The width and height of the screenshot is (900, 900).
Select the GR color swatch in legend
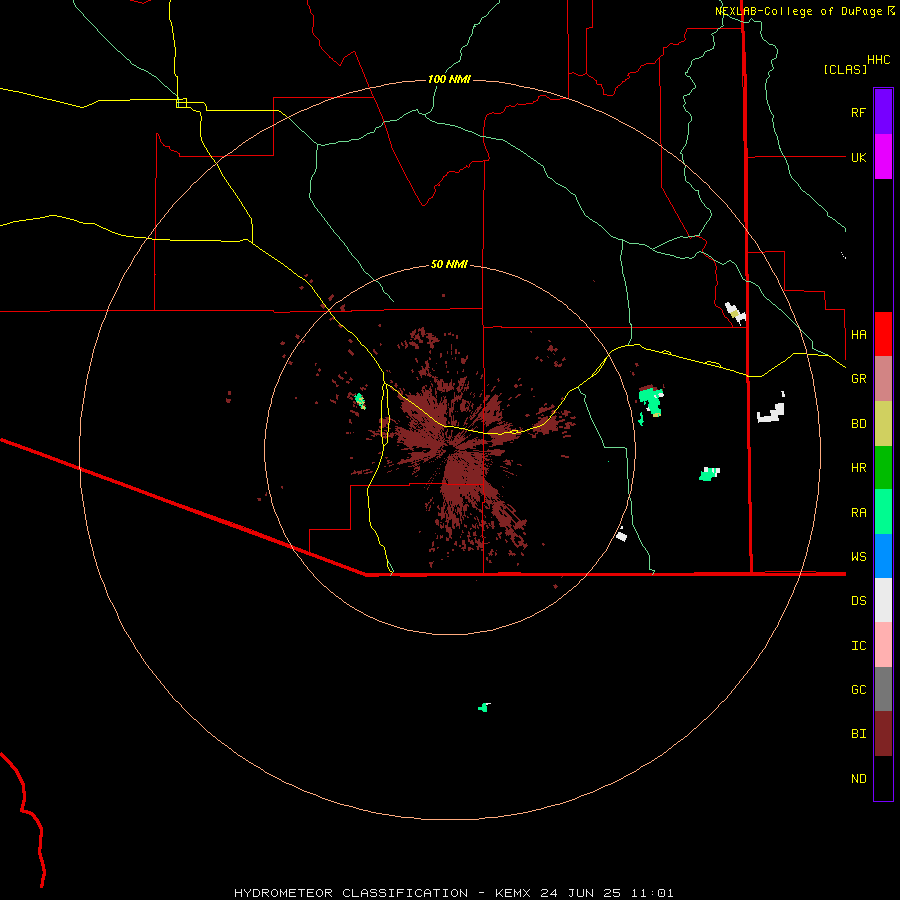coord(883,379)
